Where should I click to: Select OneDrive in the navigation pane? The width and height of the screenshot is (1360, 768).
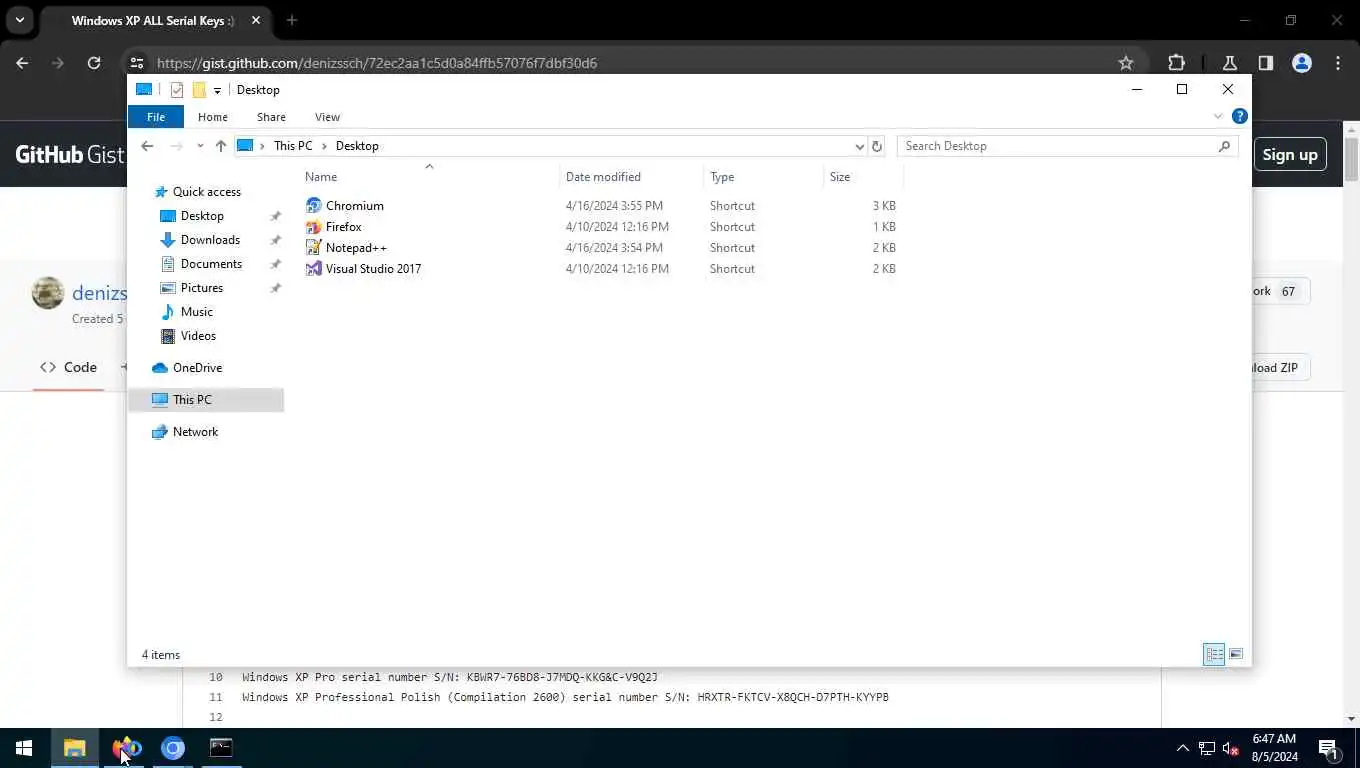pyautogui.click(x=197, y=368)
